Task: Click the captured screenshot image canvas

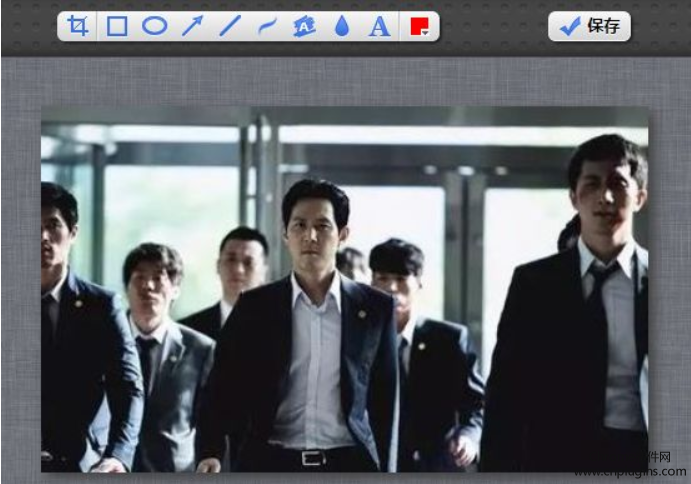Action: coord(345,289)
